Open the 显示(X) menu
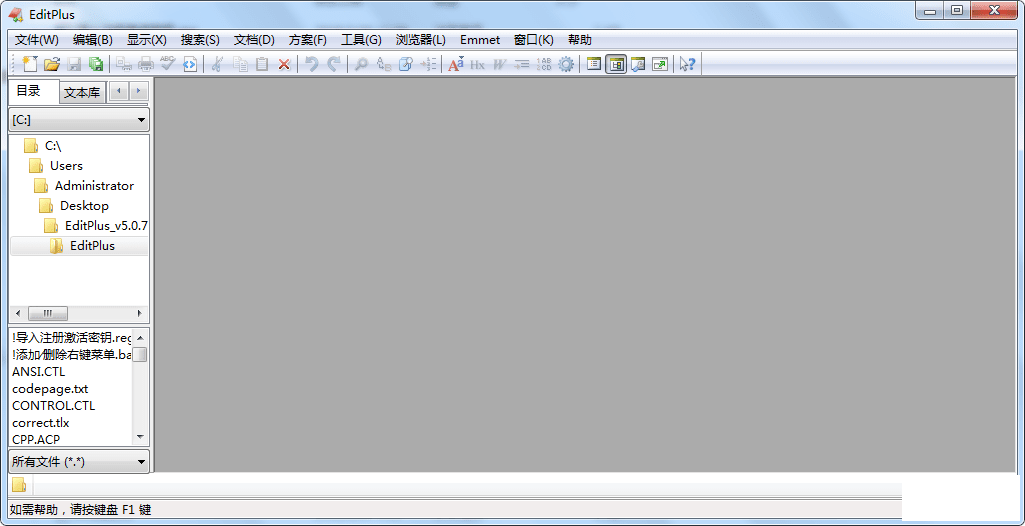1025x526 pixels. coord(146,40)
